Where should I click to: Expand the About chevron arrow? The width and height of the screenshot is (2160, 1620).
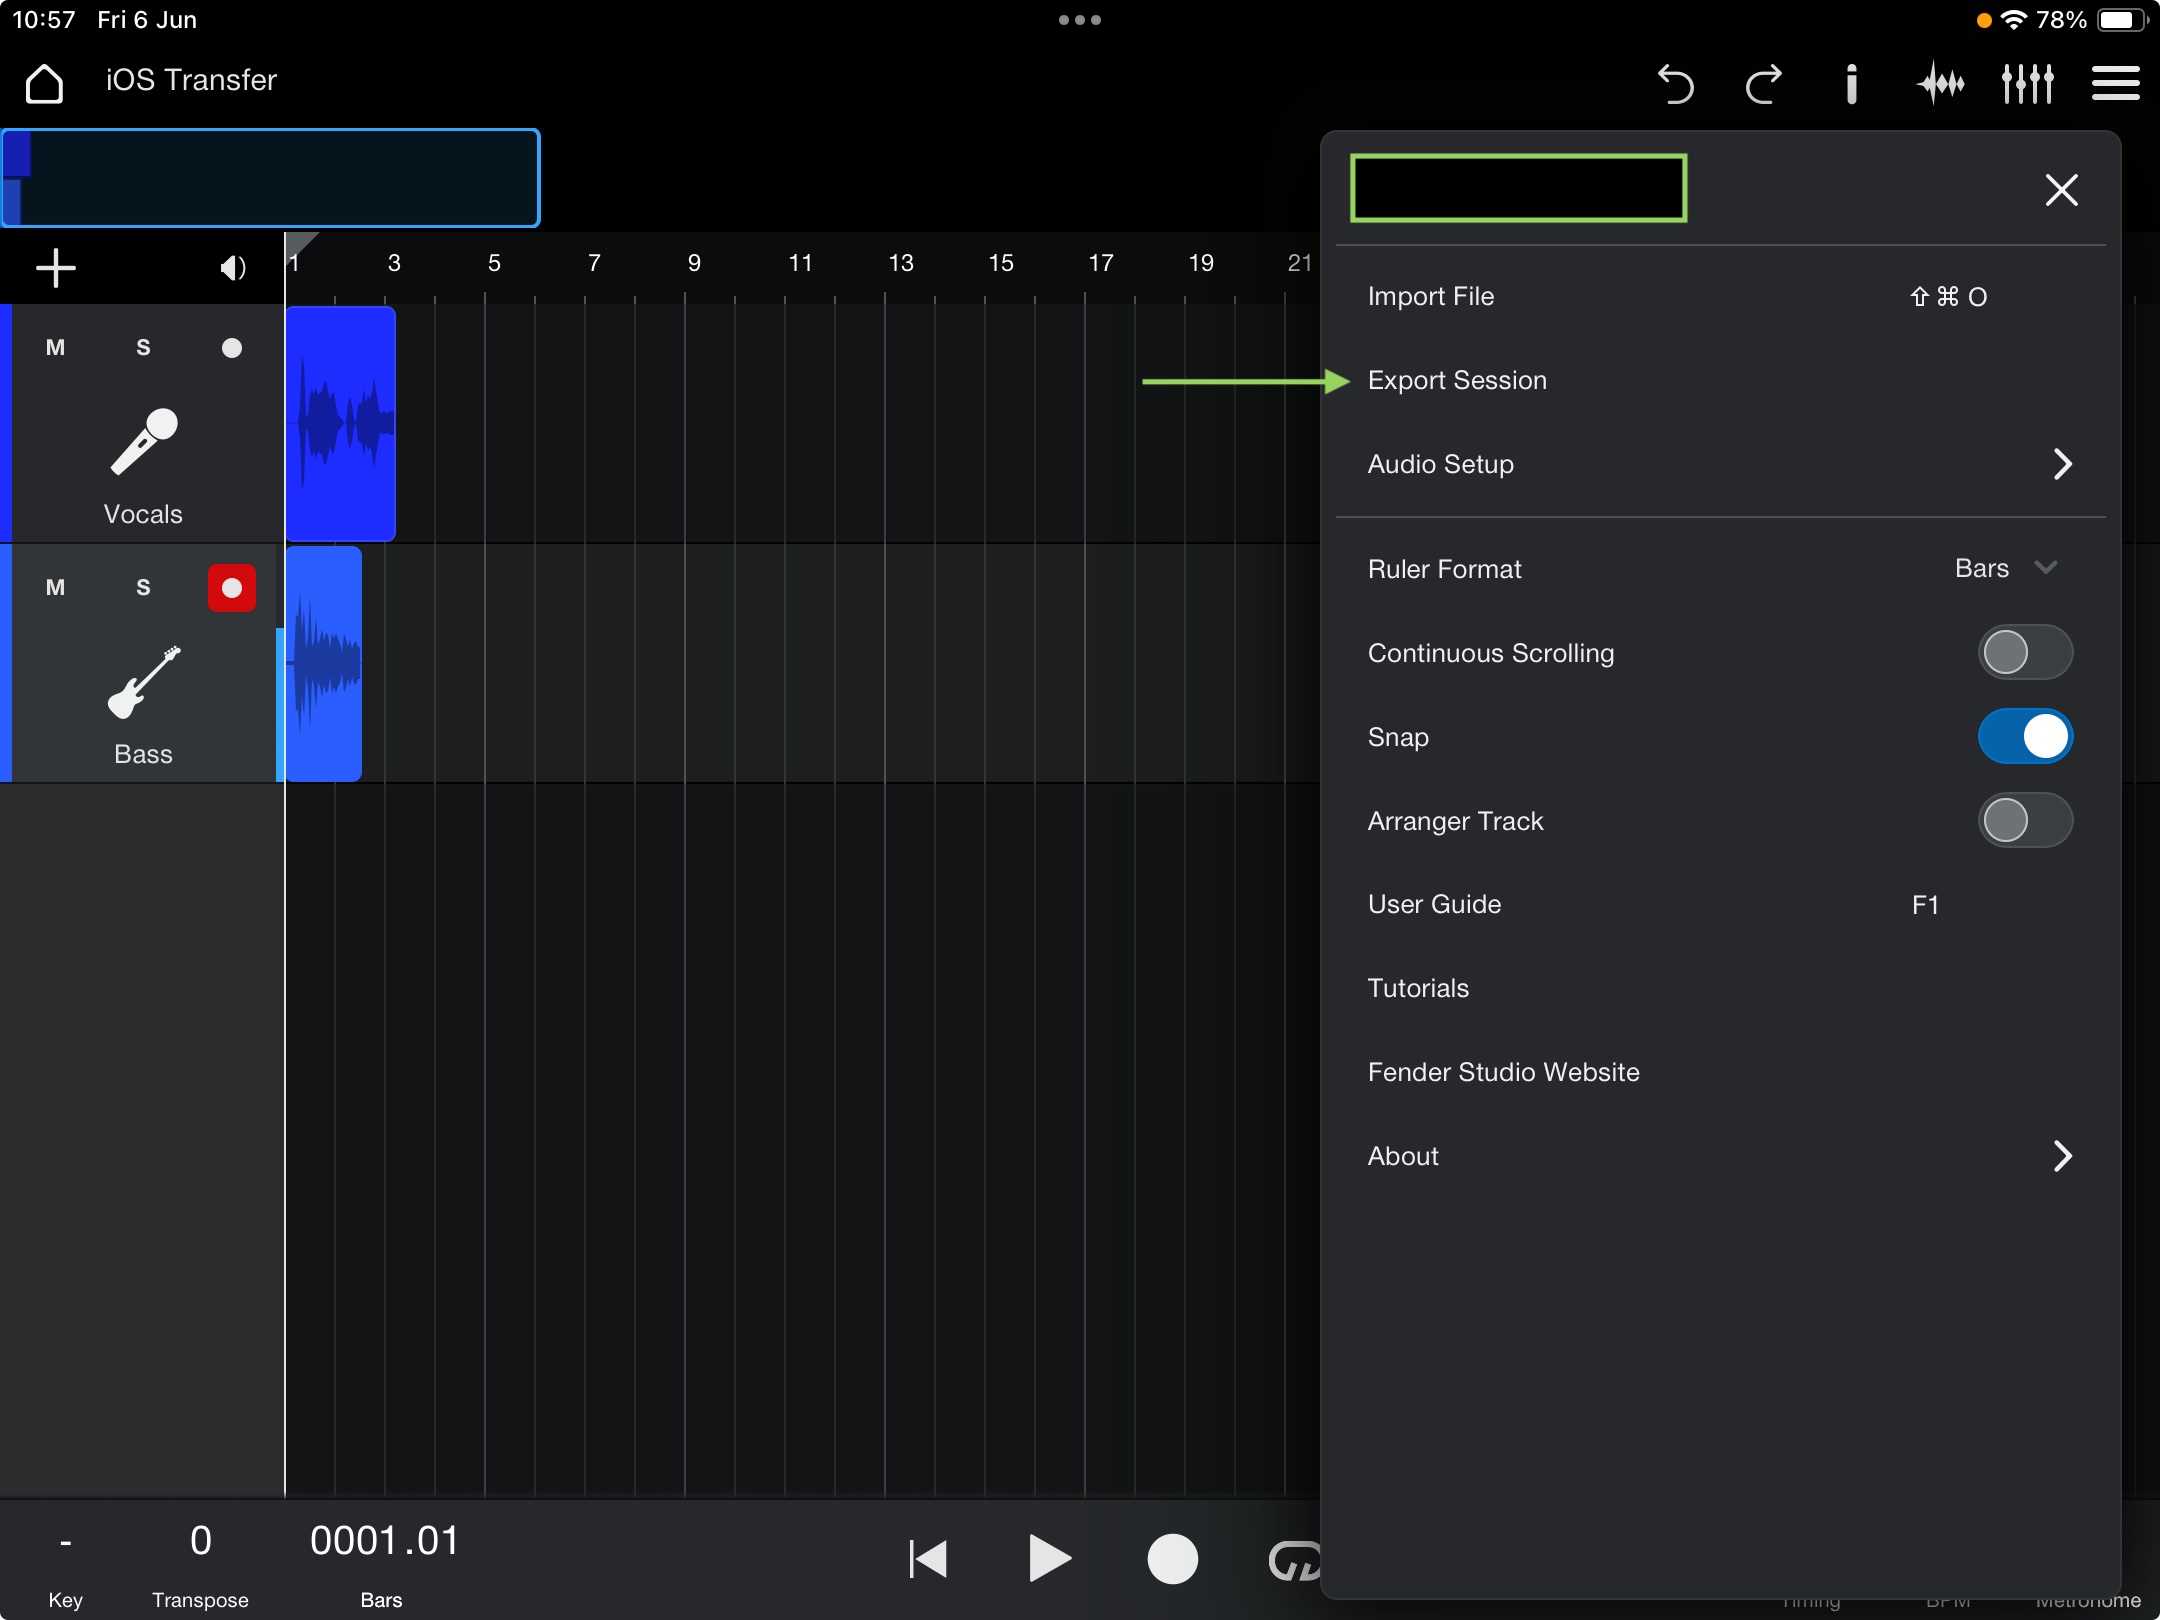[2062, 1156]
